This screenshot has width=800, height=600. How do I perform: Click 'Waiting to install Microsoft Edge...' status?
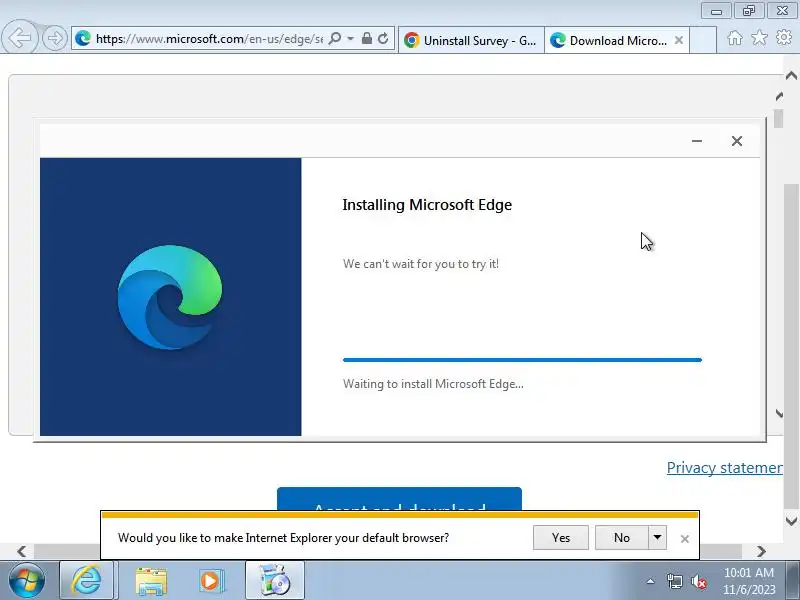pos(433,384)
